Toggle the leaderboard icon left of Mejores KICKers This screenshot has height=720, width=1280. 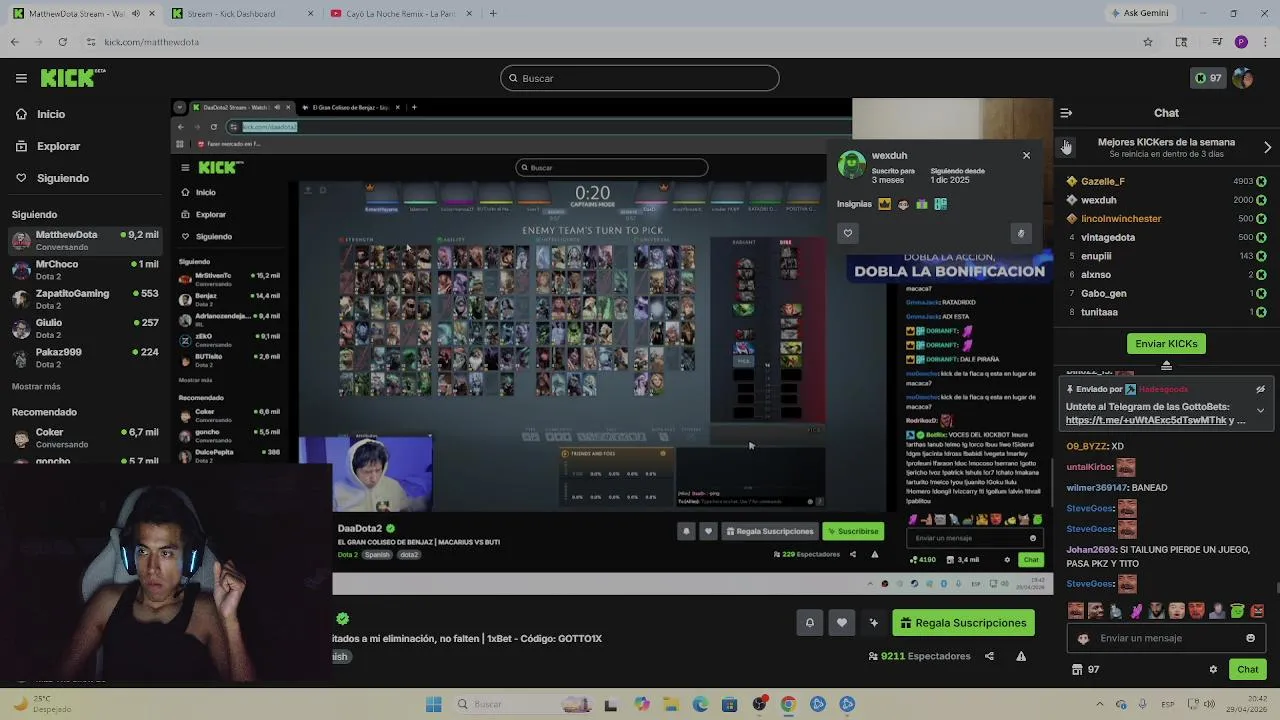pos(1066,147)
